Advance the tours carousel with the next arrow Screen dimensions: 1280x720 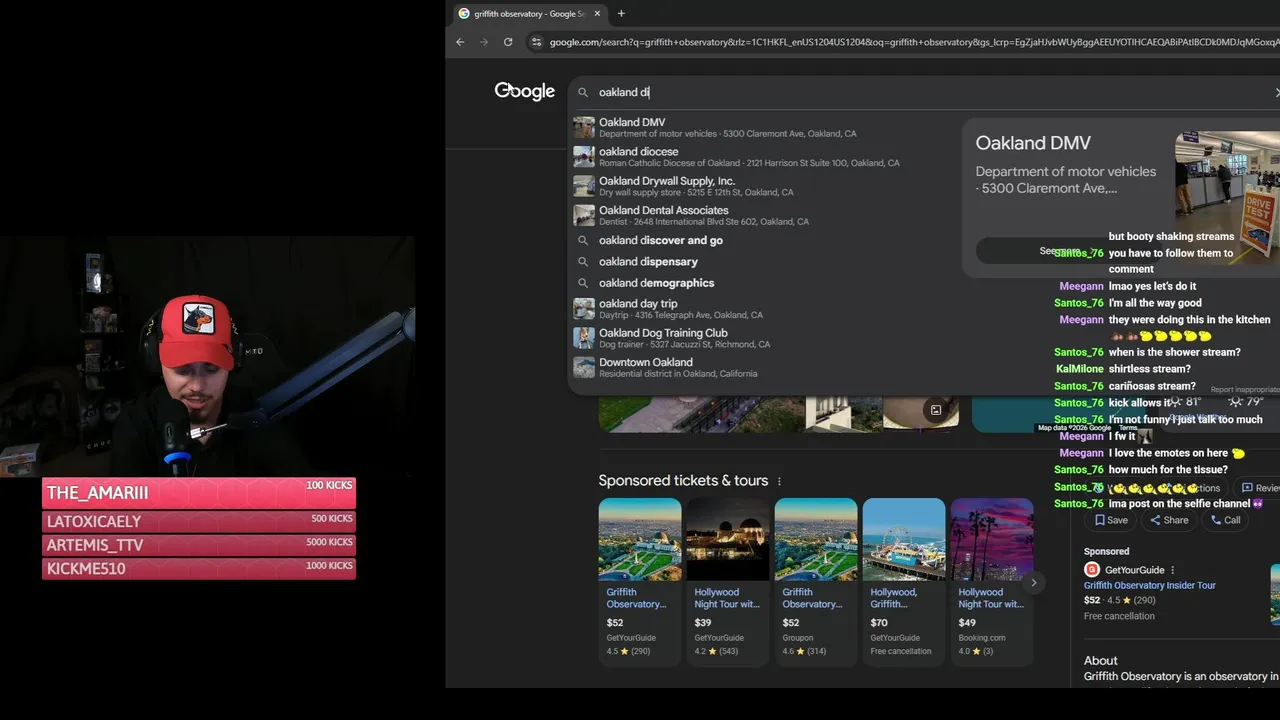click(x=1034, y=582)
